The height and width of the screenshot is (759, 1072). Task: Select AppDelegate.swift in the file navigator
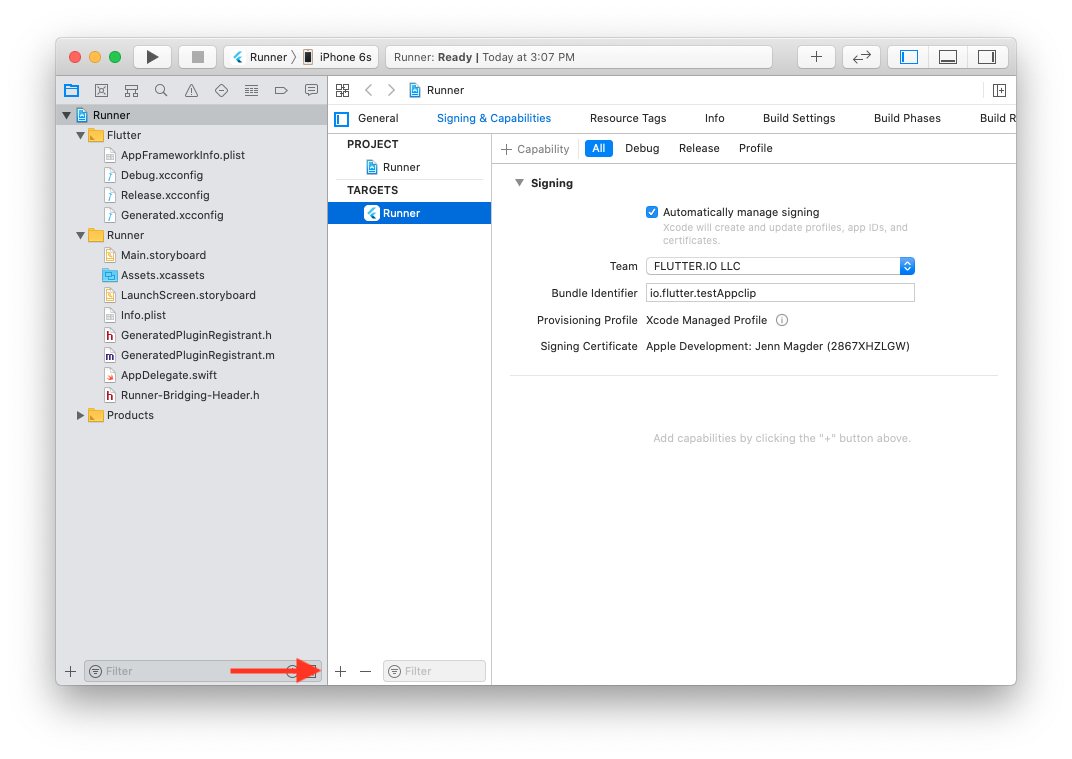point(168,375)
